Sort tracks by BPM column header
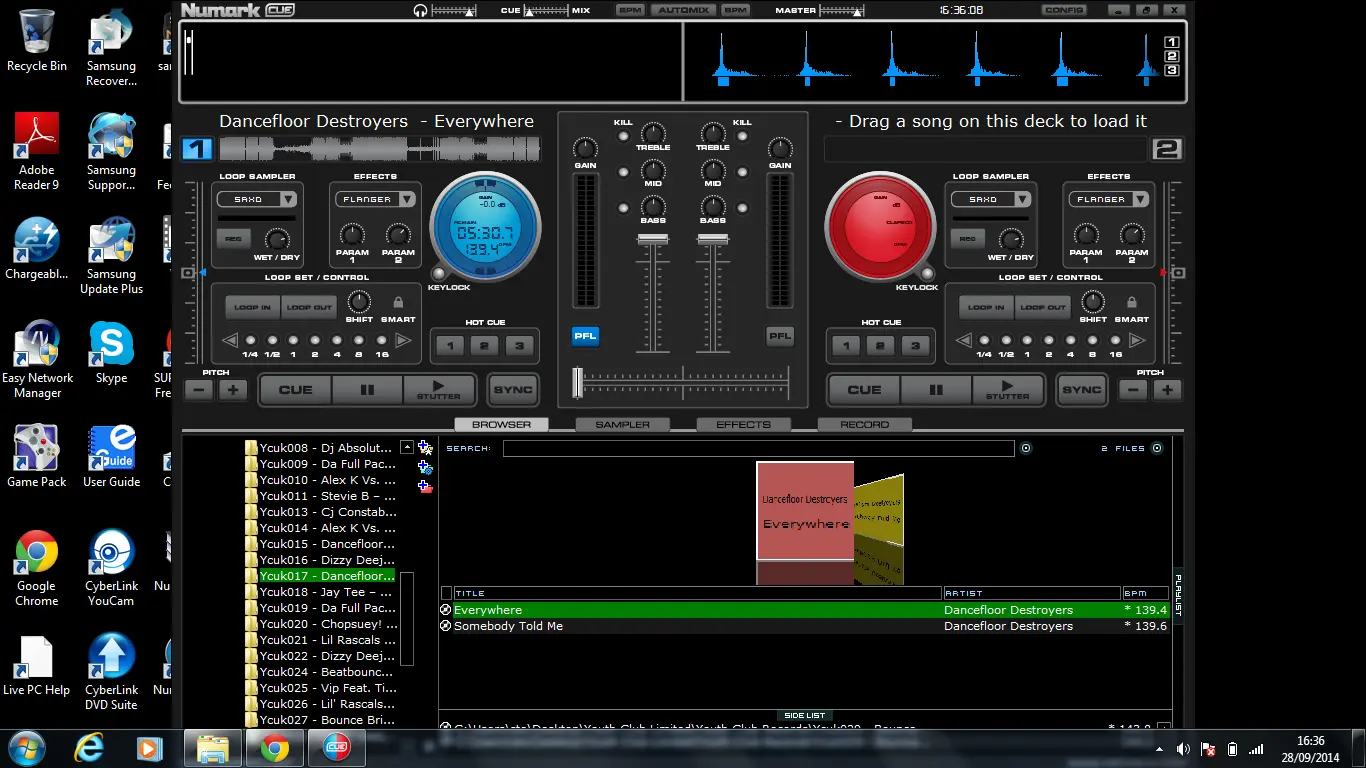 click(1145, 593)
